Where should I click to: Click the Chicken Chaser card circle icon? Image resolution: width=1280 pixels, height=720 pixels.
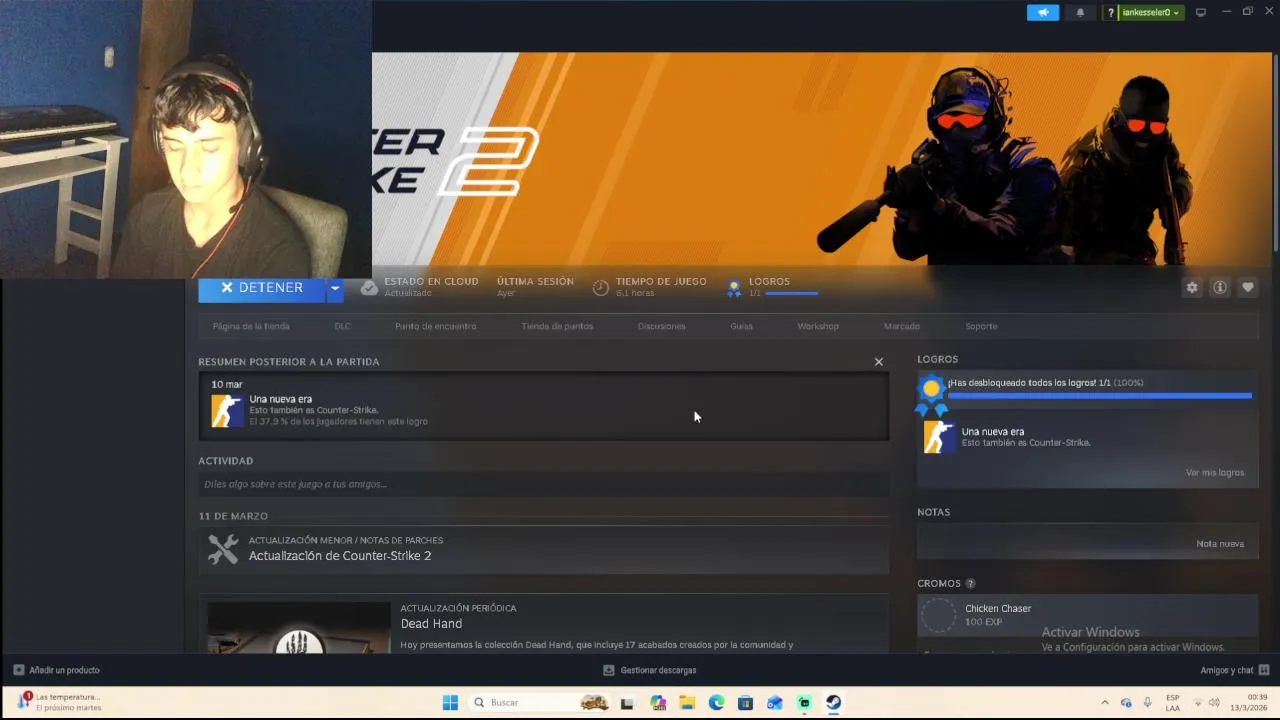pos(938,615)
